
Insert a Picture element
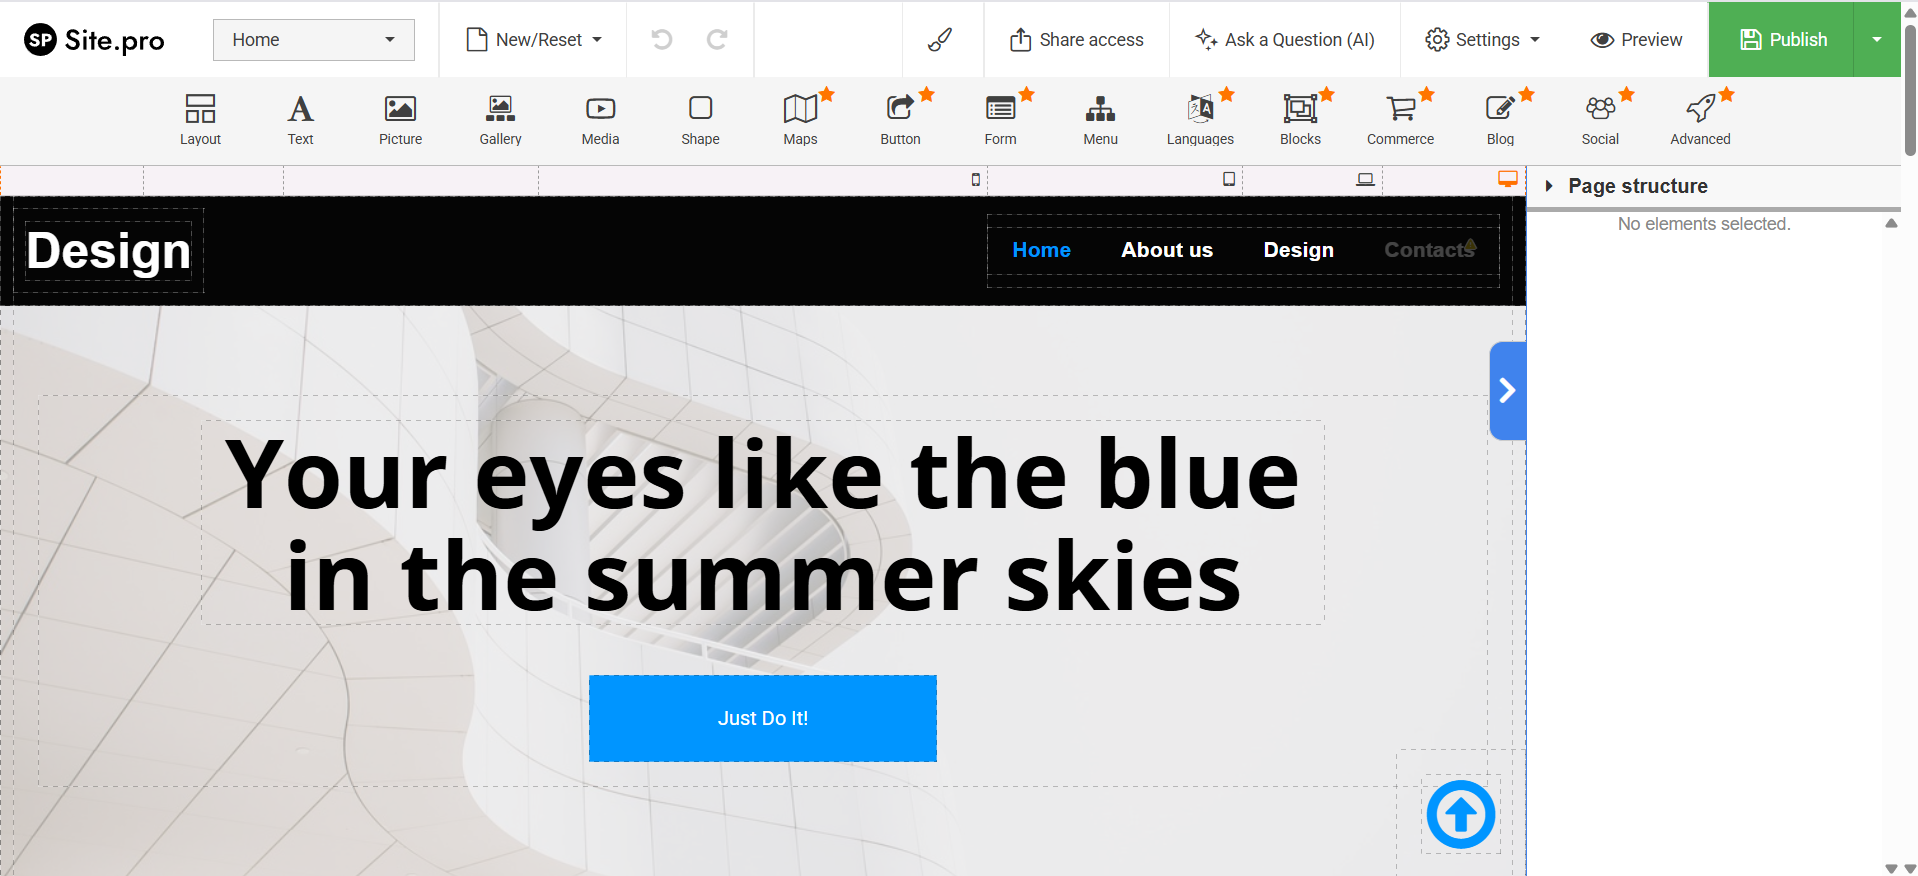(400, 109)
